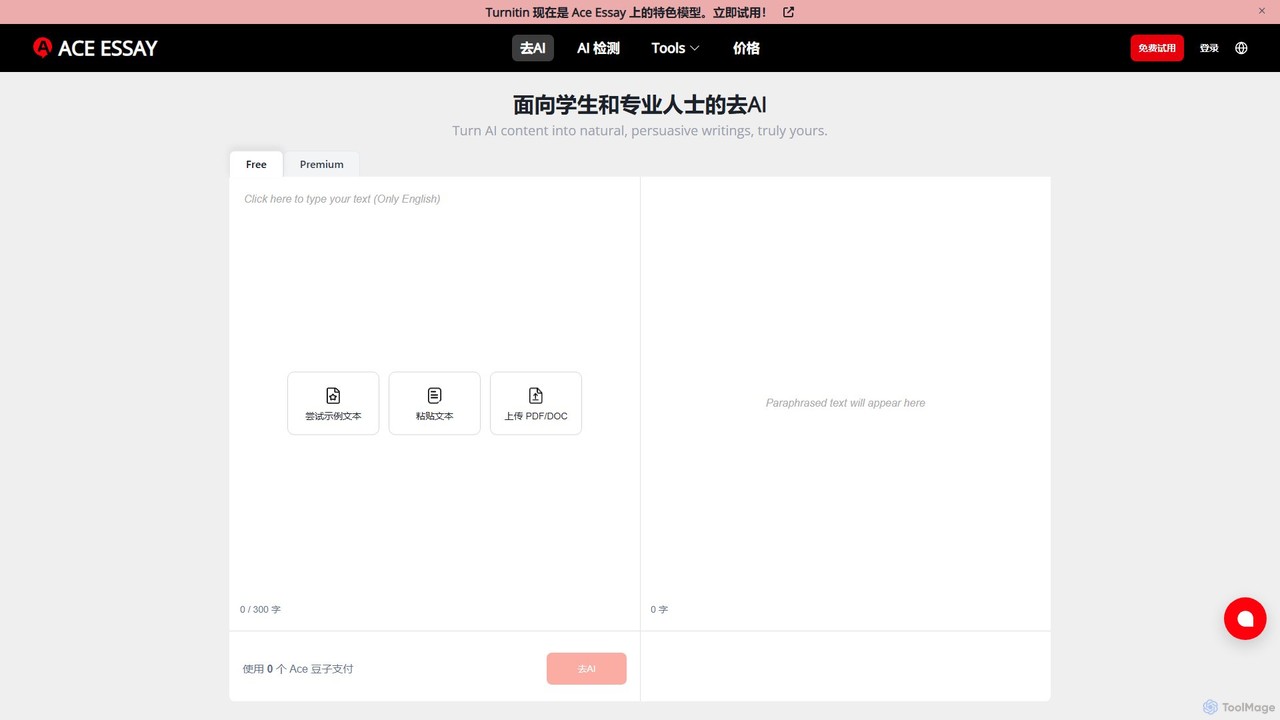Open the external link icon in the banner
Screen dimensions: 1280x720
(x=788, y=12)
